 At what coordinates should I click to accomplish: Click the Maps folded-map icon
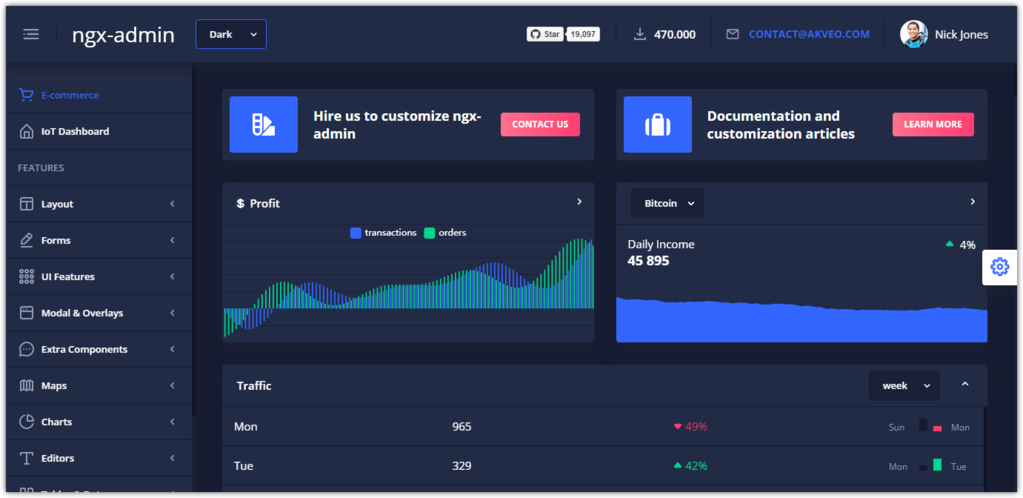27,386
